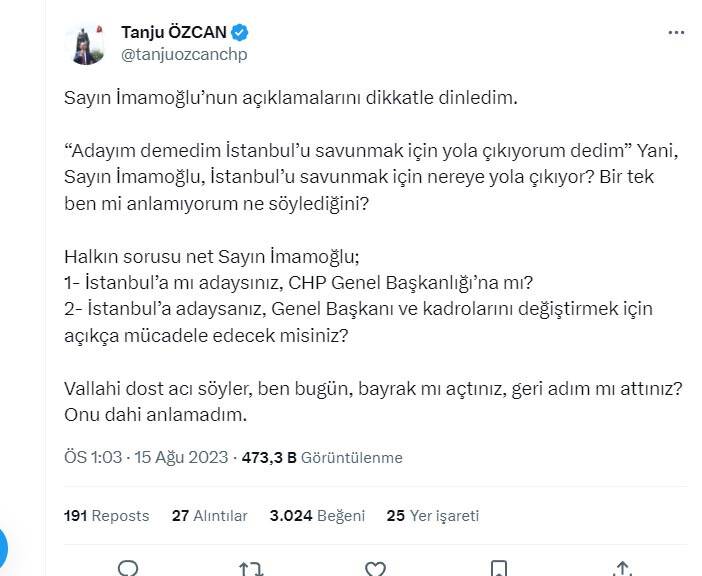Open the 27 Alıntılar quotes list

click(x=209, y=516)
